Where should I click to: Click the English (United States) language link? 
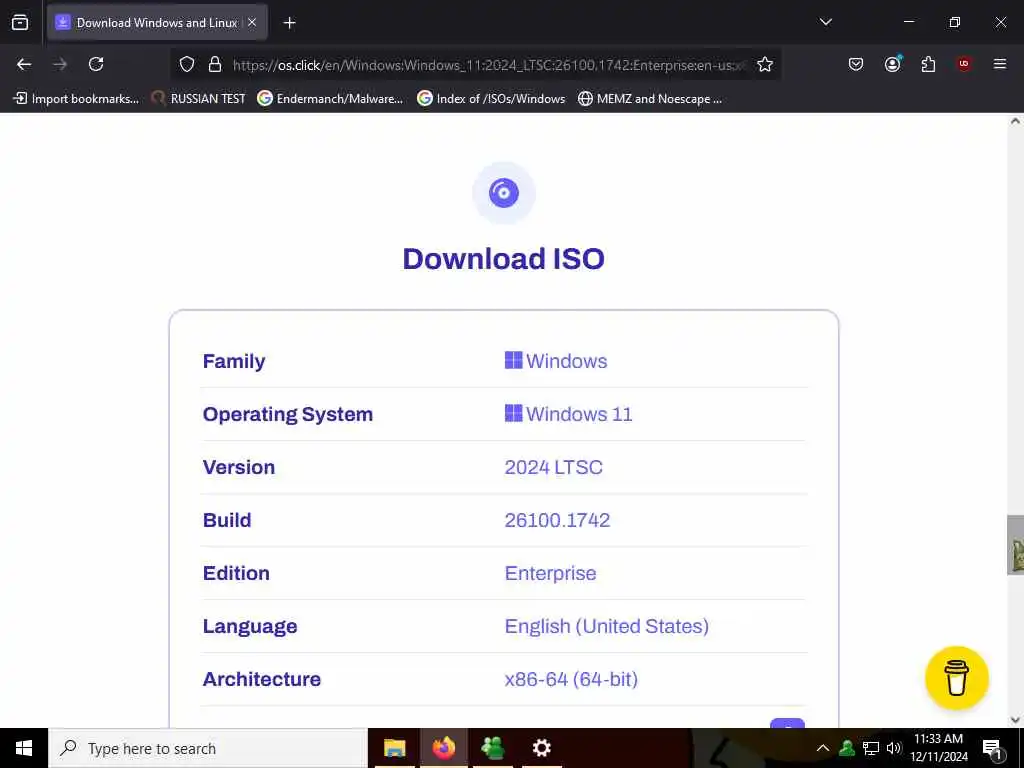[x=606, y=626]
